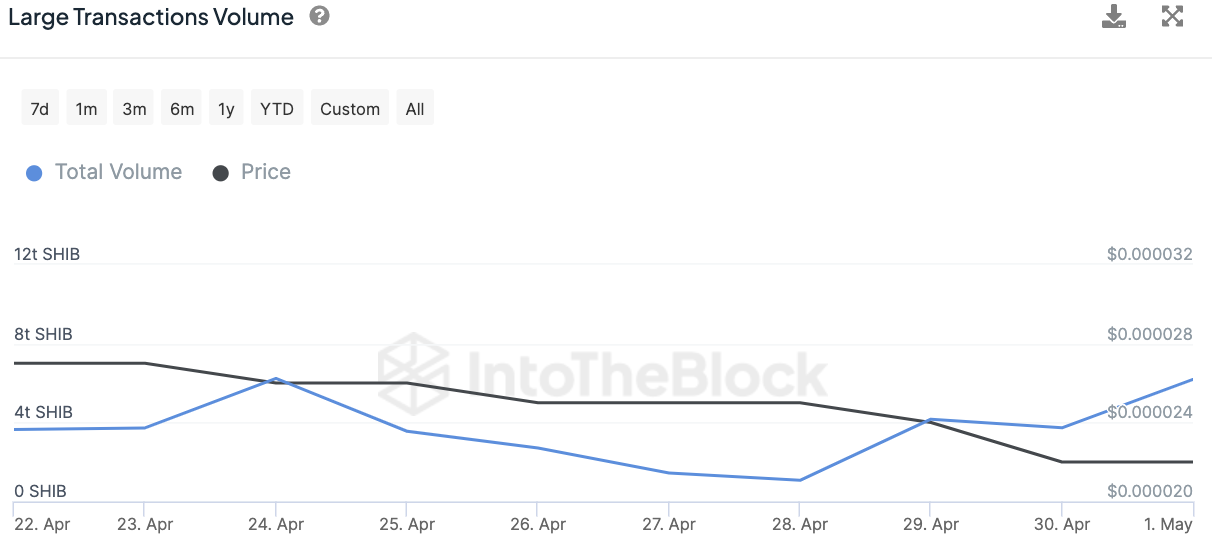Select the 7d time range
Screen dimensions: 1212x540
click(39, 109)
